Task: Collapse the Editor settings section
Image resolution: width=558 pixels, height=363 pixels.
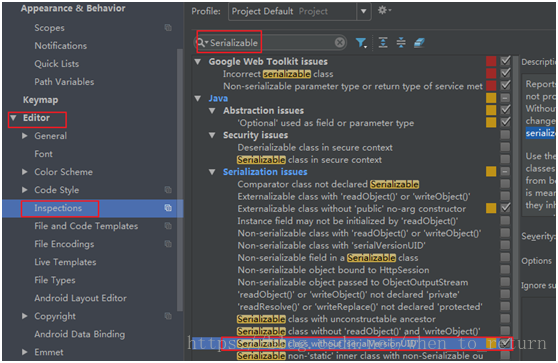Action: pos(13,117)
